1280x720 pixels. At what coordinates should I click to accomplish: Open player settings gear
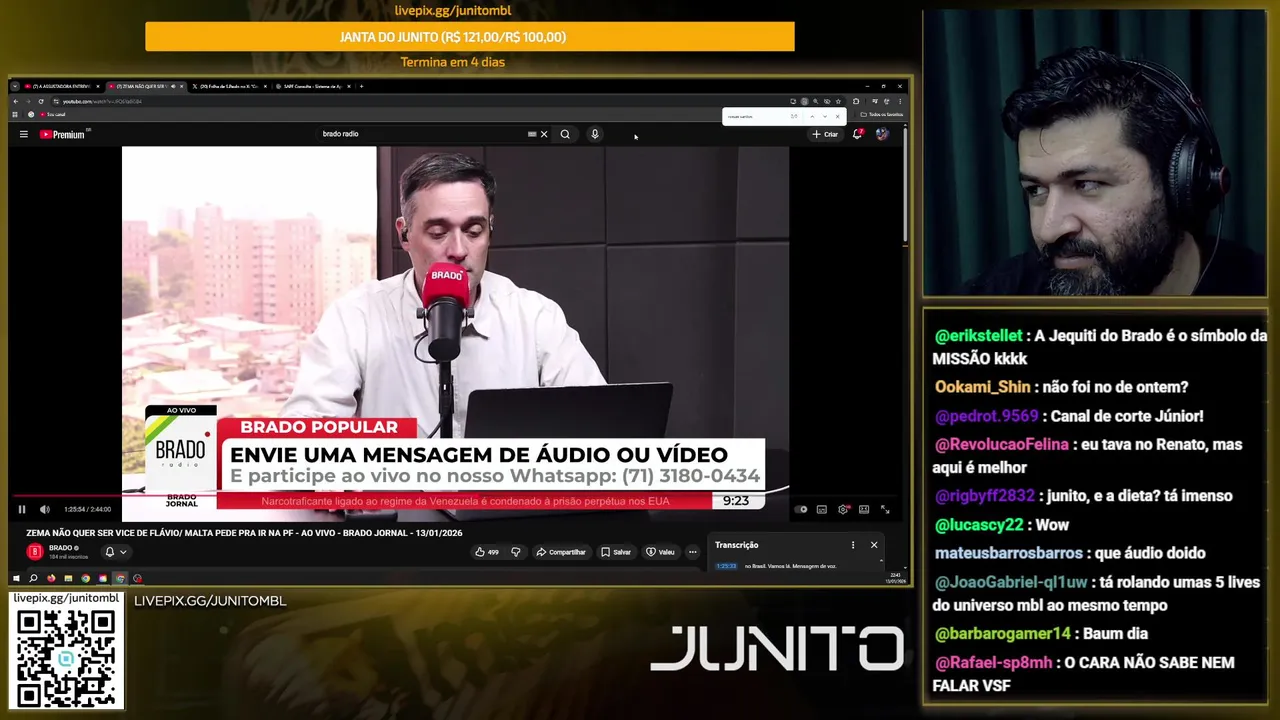(x=843, y=510)
